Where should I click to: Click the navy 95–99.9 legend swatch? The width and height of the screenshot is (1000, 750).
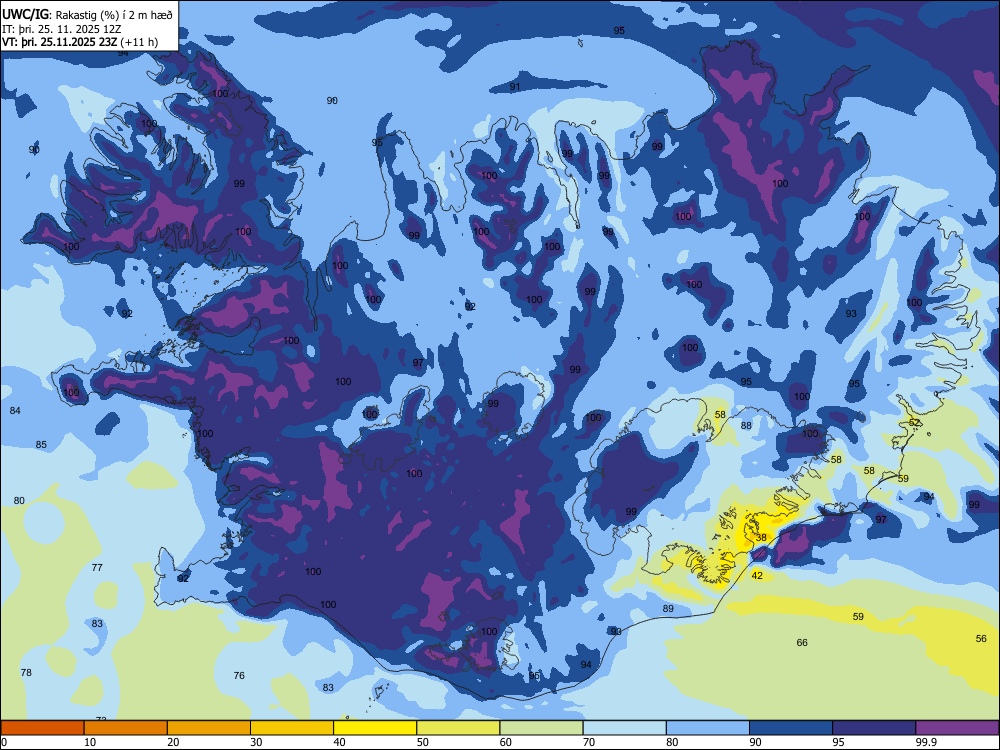[x=874, y=728]
